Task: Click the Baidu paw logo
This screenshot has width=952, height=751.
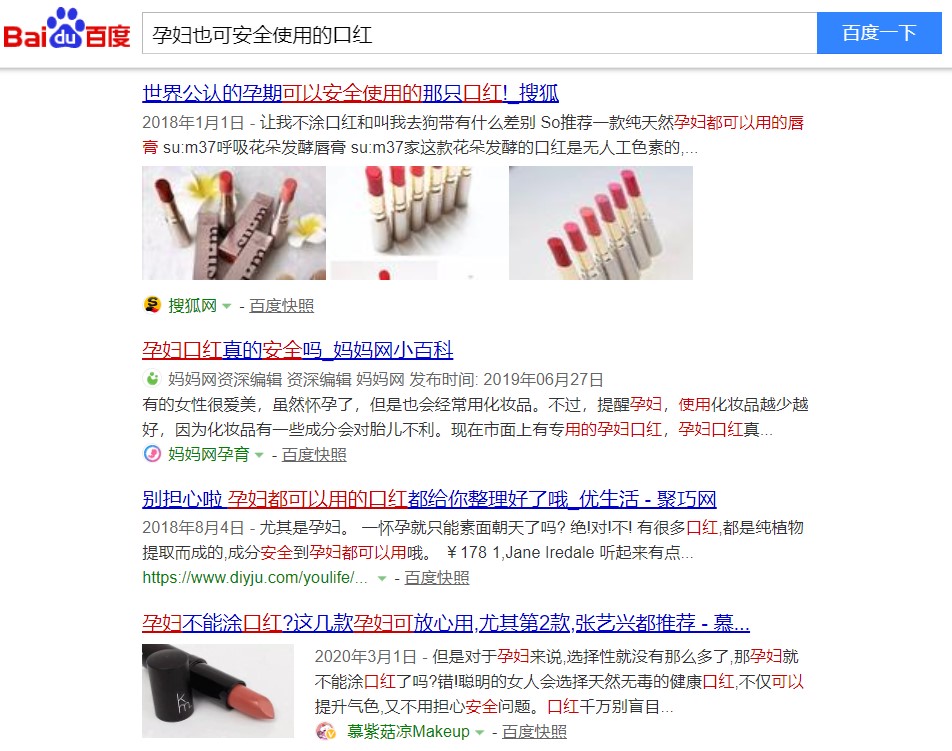Action: point(67,29)
